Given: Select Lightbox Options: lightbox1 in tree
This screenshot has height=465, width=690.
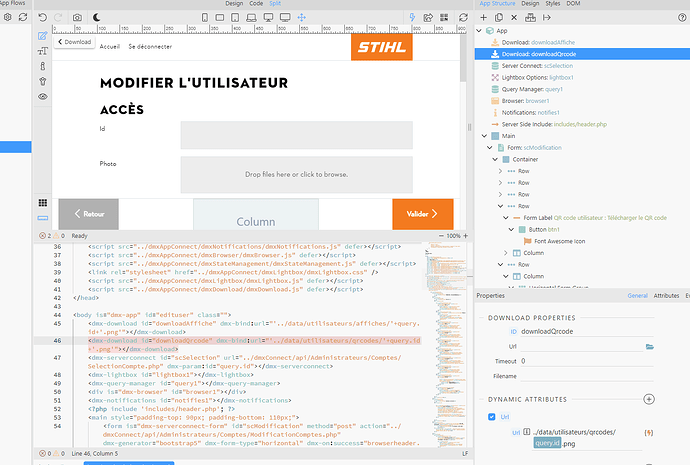Looking at the screenshot, I should (x=538, y=77).
